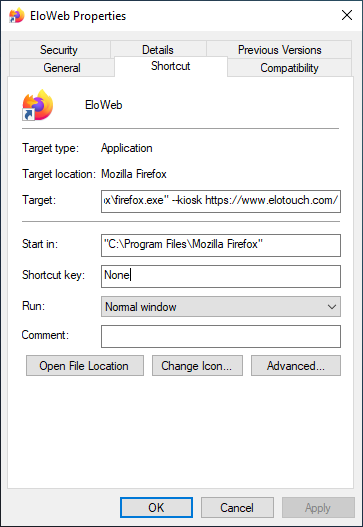
Task: Open the Details tab
Action: point(158,50)
